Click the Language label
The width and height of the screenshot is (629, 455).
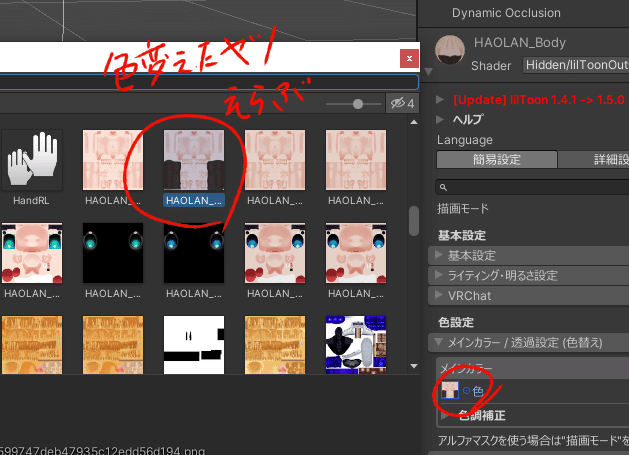pyautogui.click(x=465, y=140)
